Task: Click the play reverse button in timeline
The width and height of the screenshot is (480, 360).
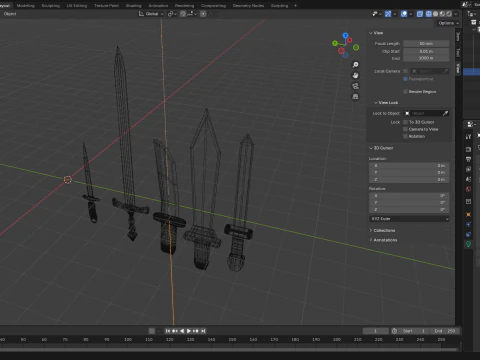Action: (182, 331)
